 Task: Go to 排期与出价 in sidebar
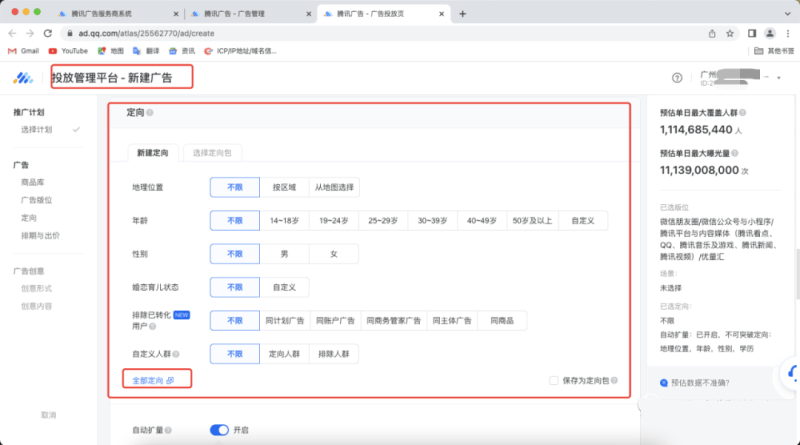(x=40, y=235)
